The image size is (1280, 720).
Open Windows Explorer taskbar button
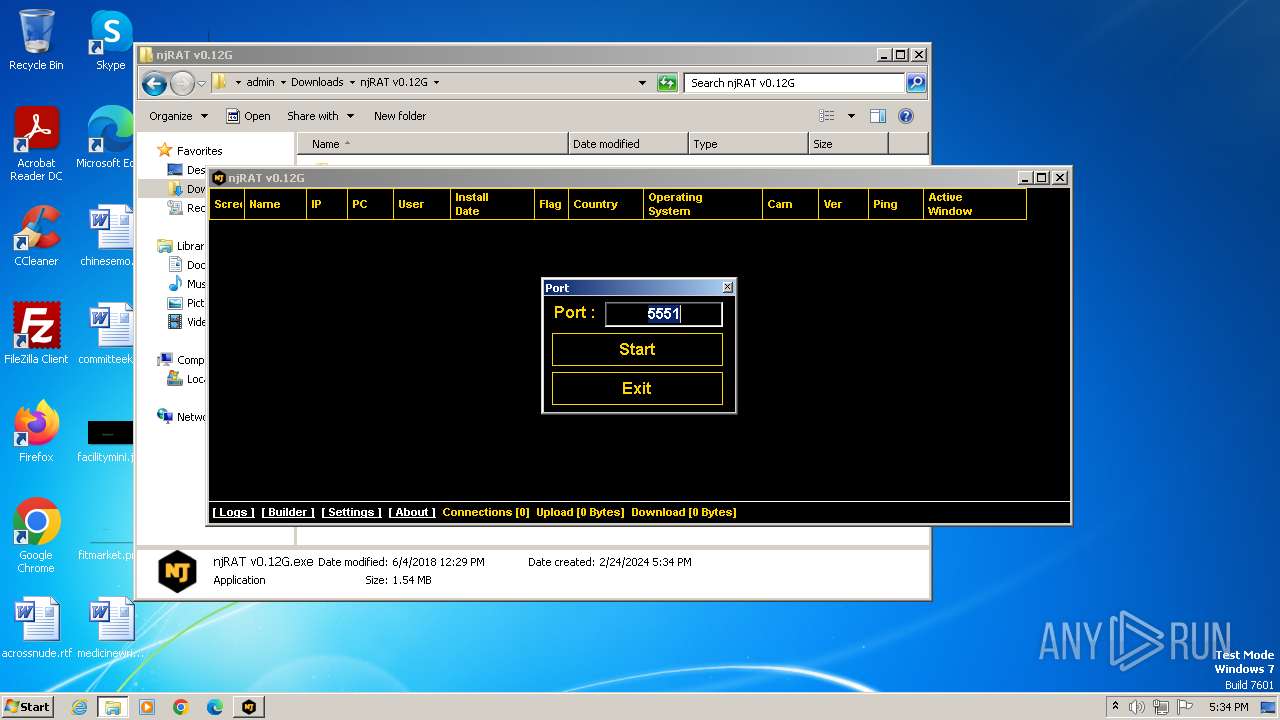(x=113, y=707)
